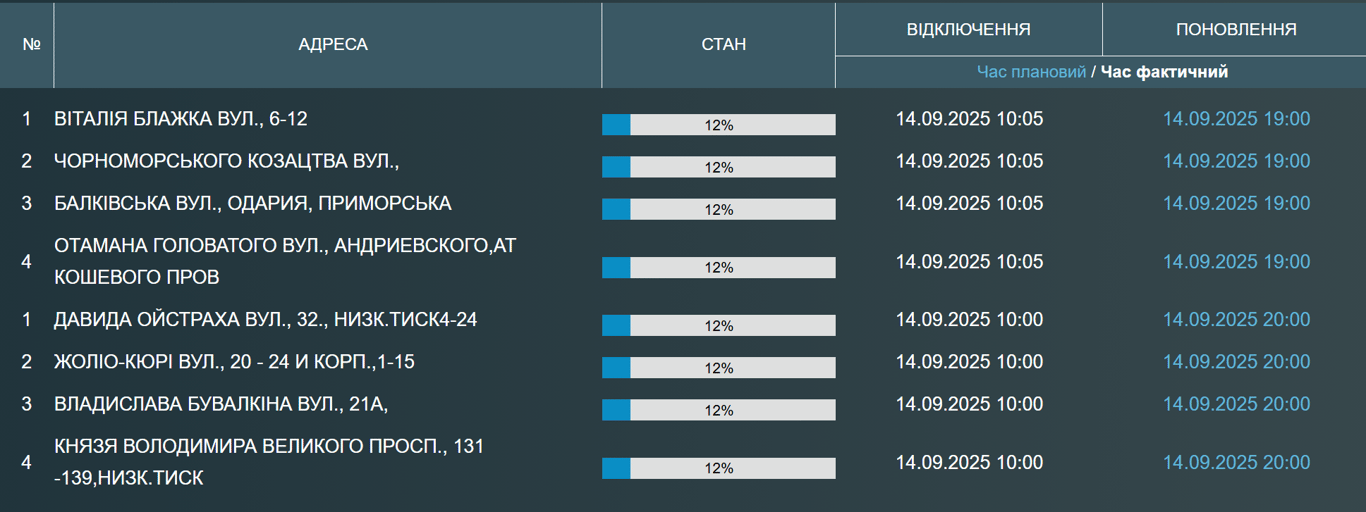Click progress bar for ВІТАЛІЯ БЛАЖКА row
Viewport: 1366px width, 512px height.
[x=718, y=125]
